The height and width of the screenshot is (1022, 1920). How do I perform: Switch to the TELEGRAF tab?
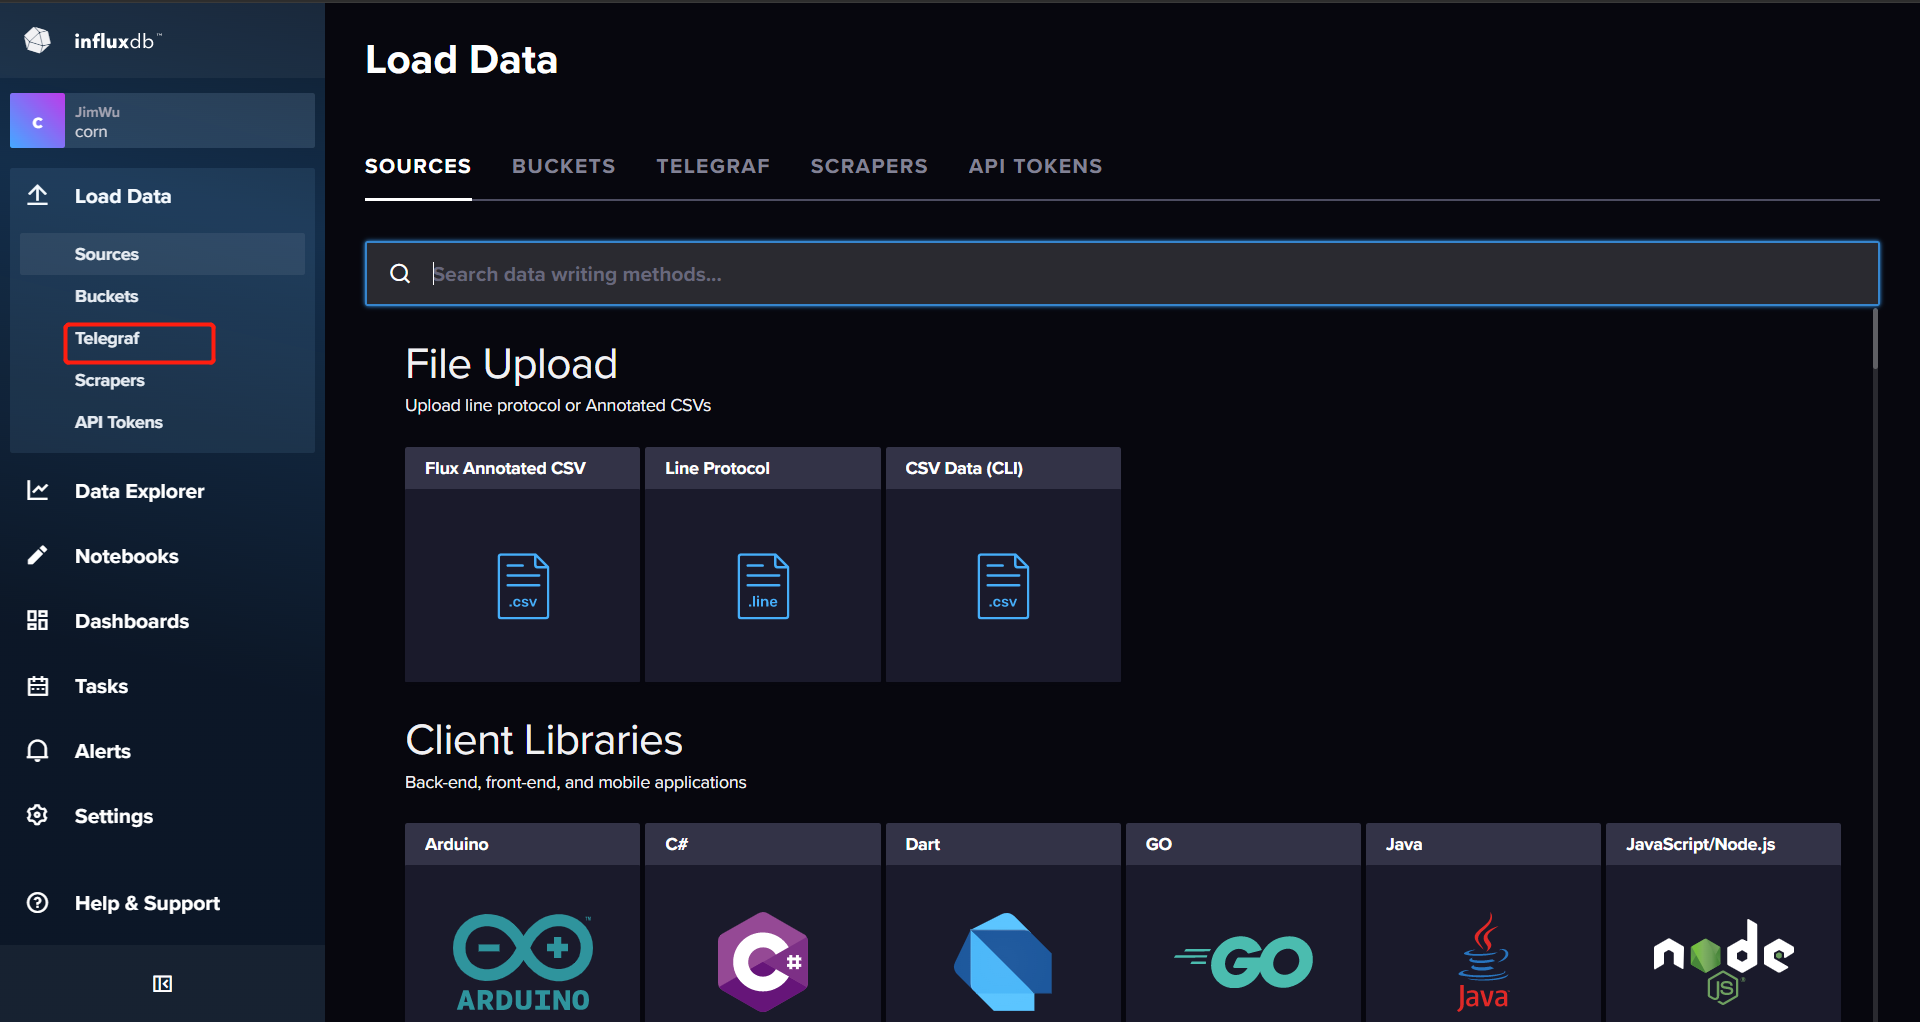(713, 166)
